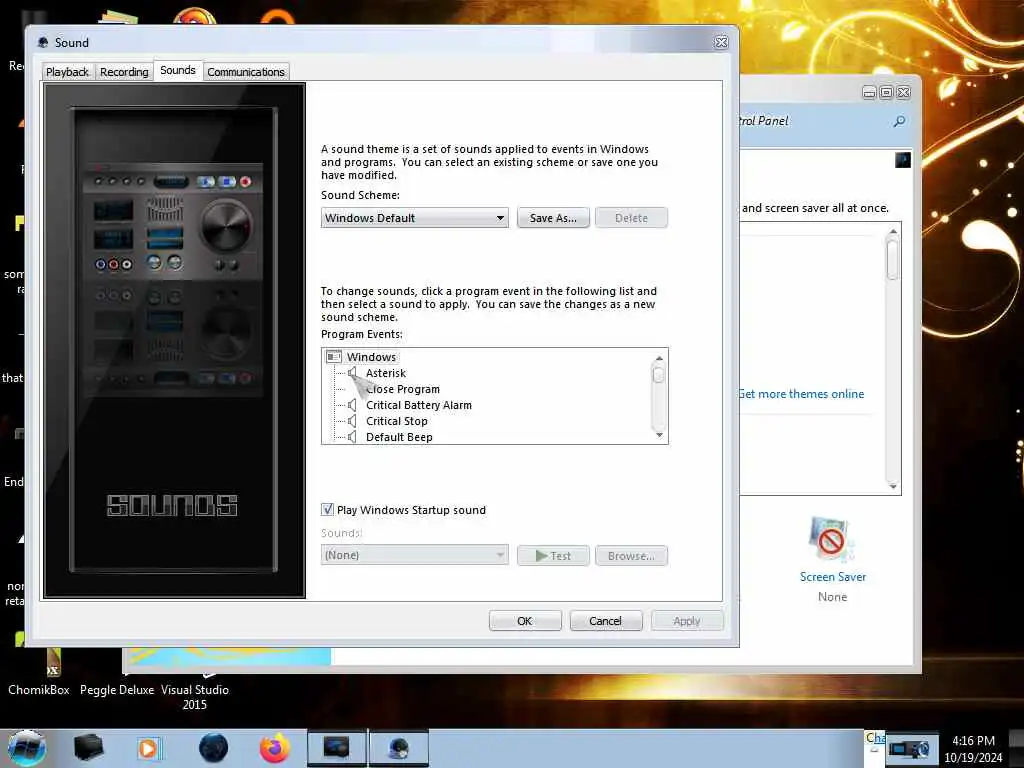The image size is (1024, 768).
Task: Click the Screen Saver icon in Control Panel
Action: tap(831, 539)
